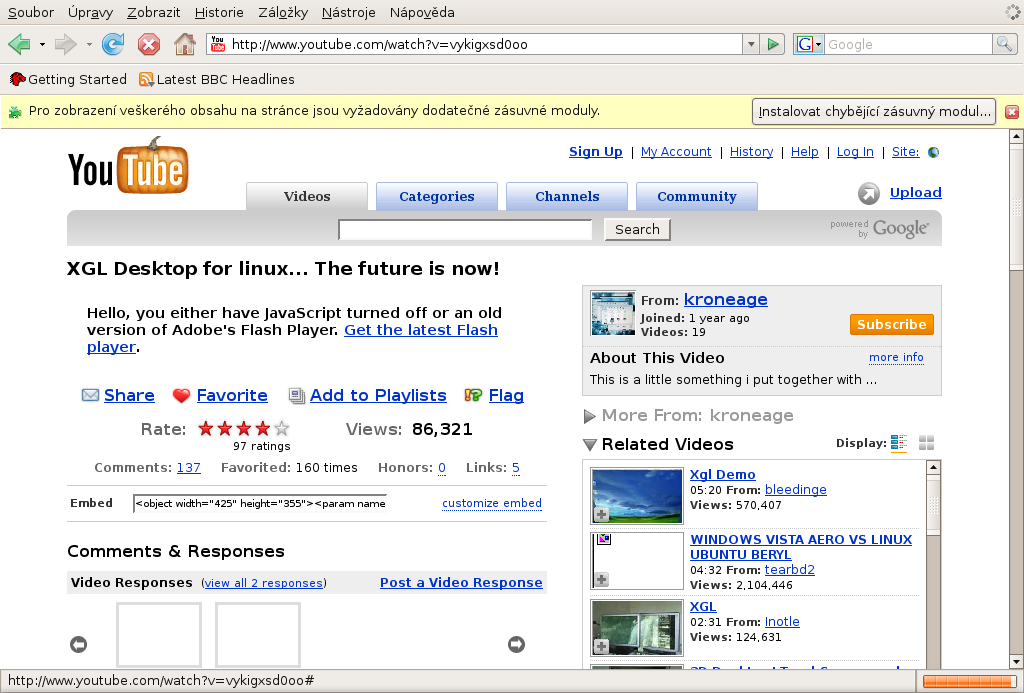Add Xgl Demo to QuickList with plus icon

(x=601, y=515)
